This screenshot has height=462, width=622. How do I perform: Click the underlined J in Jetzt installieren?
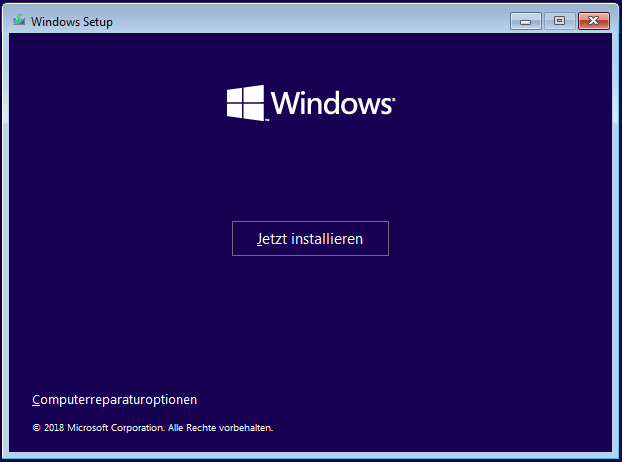coord(258,239)
